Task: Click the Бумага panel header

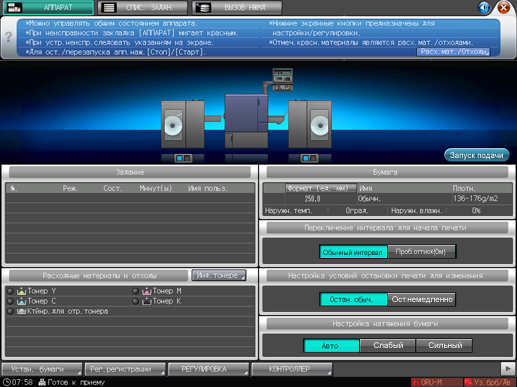Action: click(x=387, y=172)
